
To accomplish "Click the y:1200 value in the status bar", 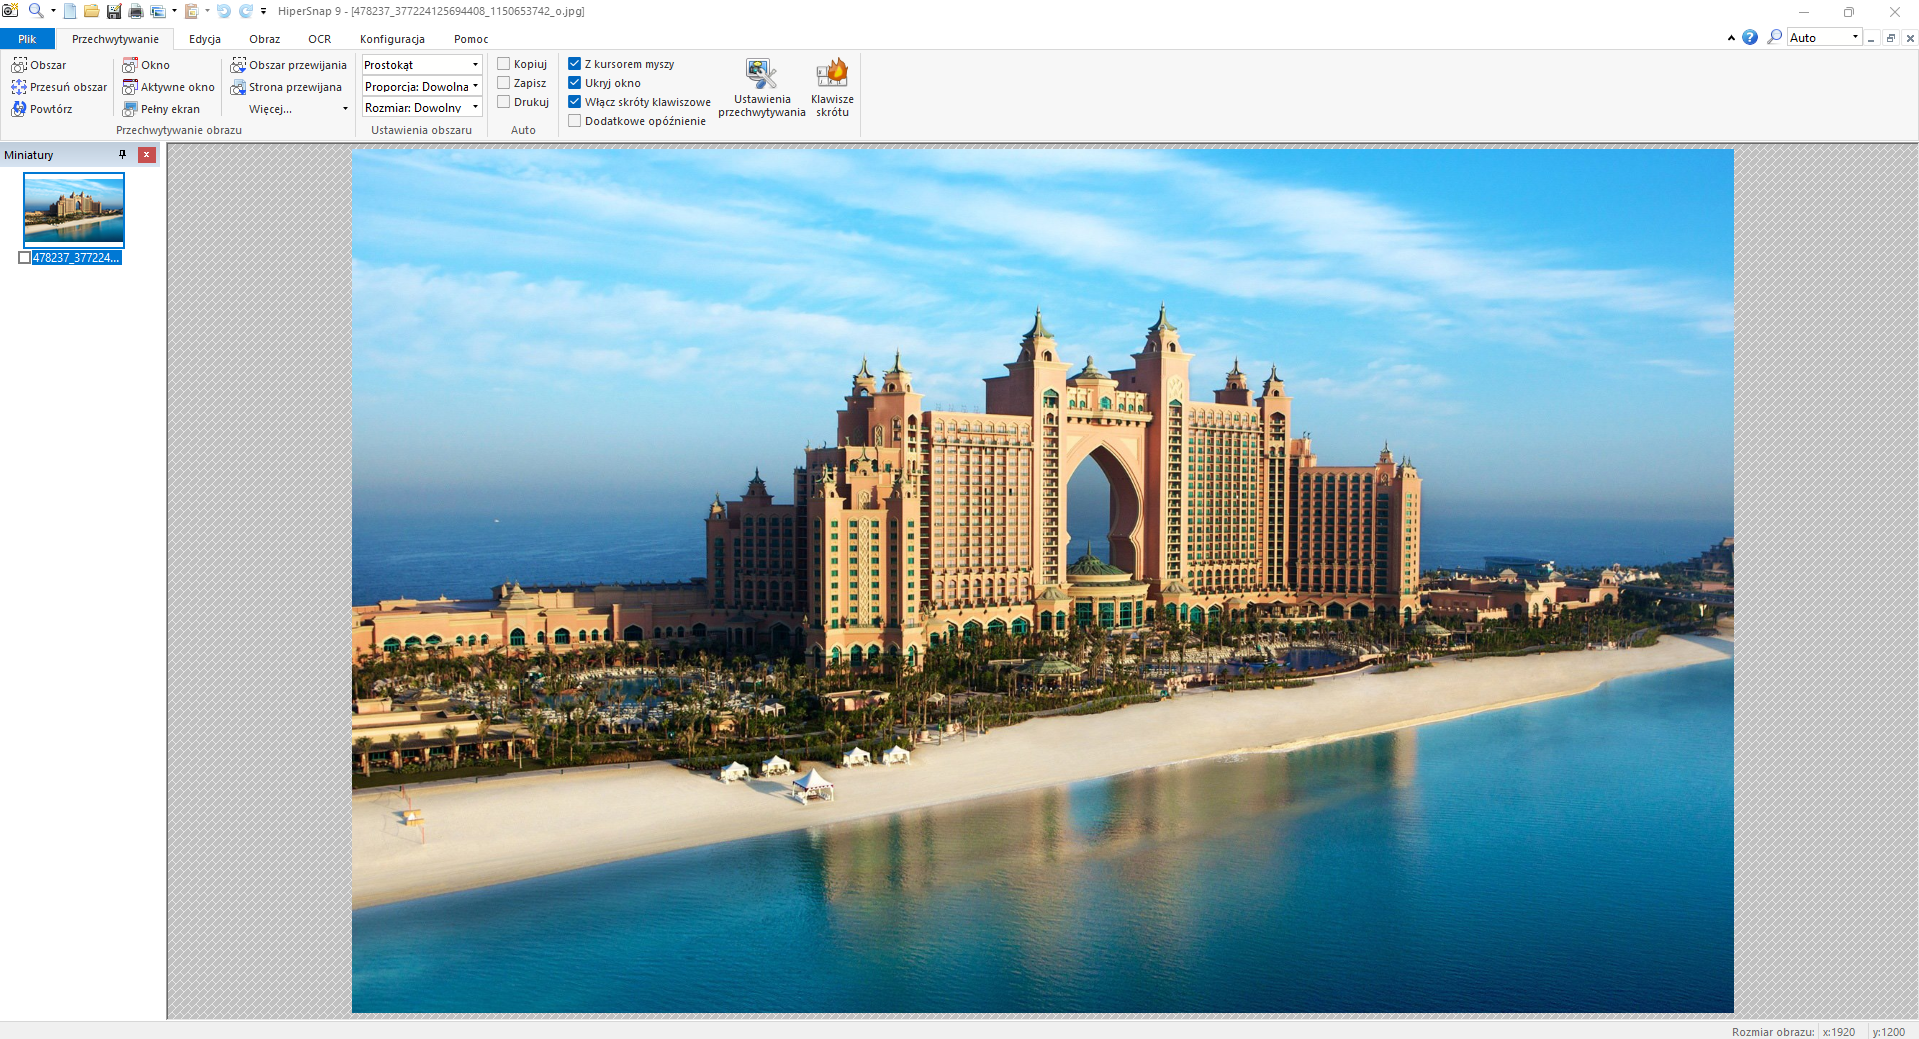I will tap(1889, 1032).
